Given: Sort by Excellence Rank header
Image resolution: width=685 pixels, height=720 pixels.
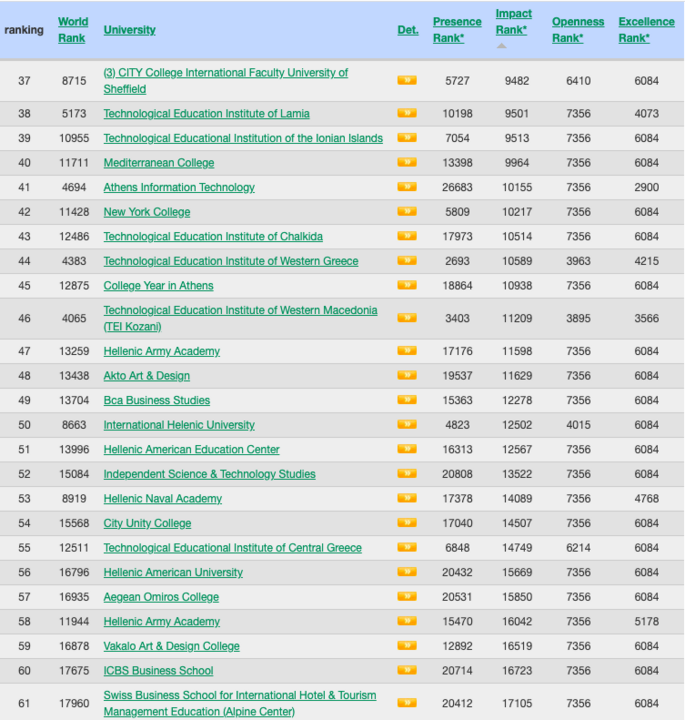Looking at the screenshot, I should click(x=646, y=30).
